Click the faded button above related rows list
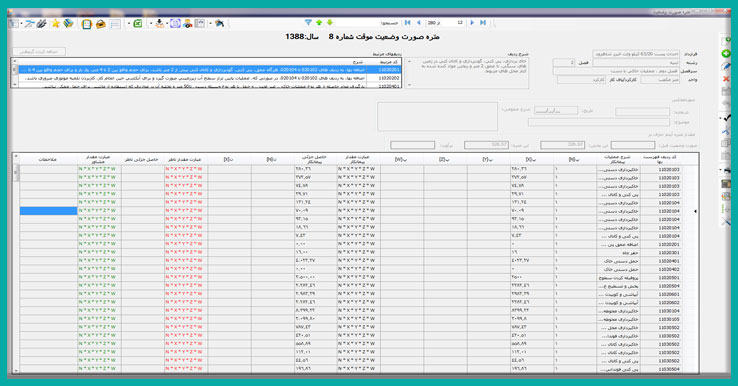This screenshot has width=738, height=386. click(39, 51)
